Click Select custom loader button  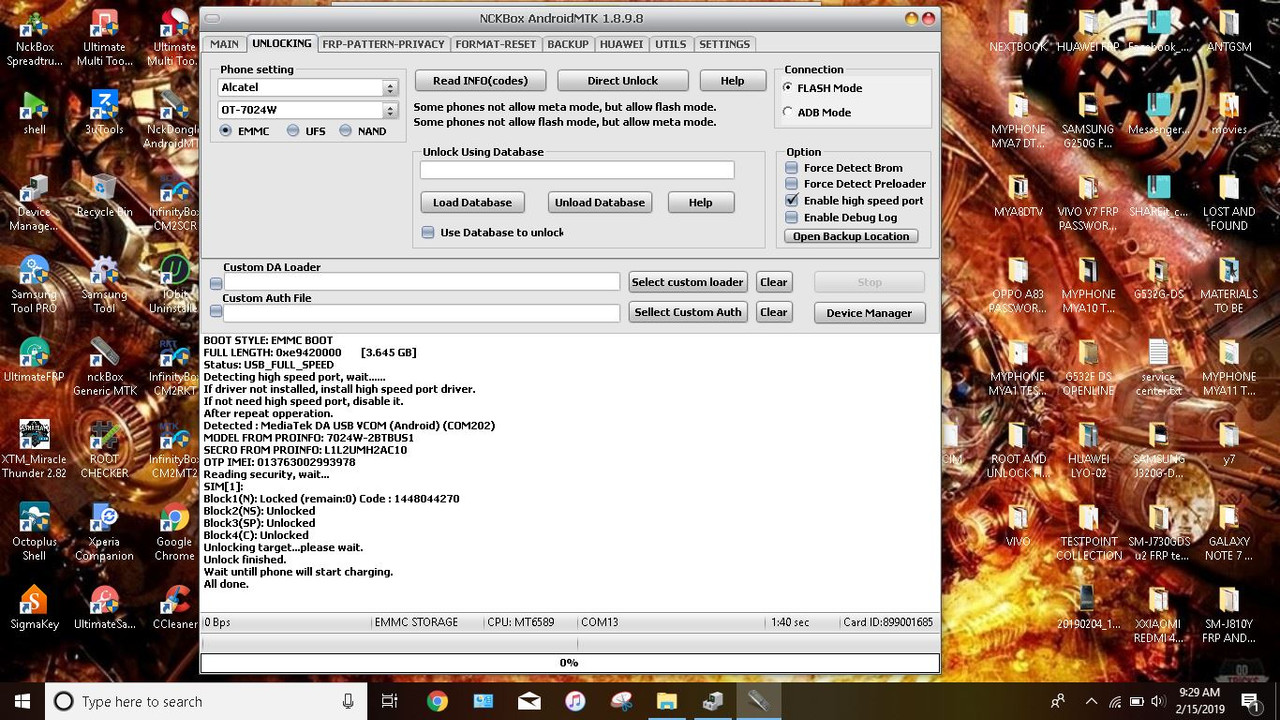pos(688,282)
